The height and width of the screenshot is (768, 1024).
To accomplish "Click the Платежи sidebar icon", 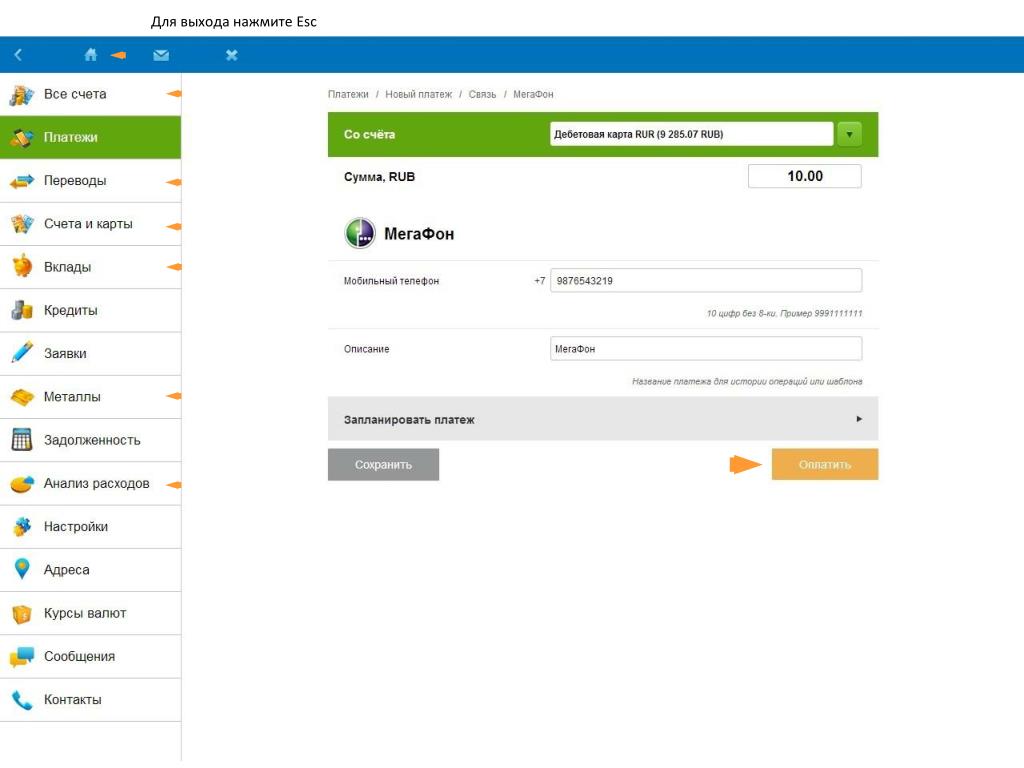I will click(22, 138).
